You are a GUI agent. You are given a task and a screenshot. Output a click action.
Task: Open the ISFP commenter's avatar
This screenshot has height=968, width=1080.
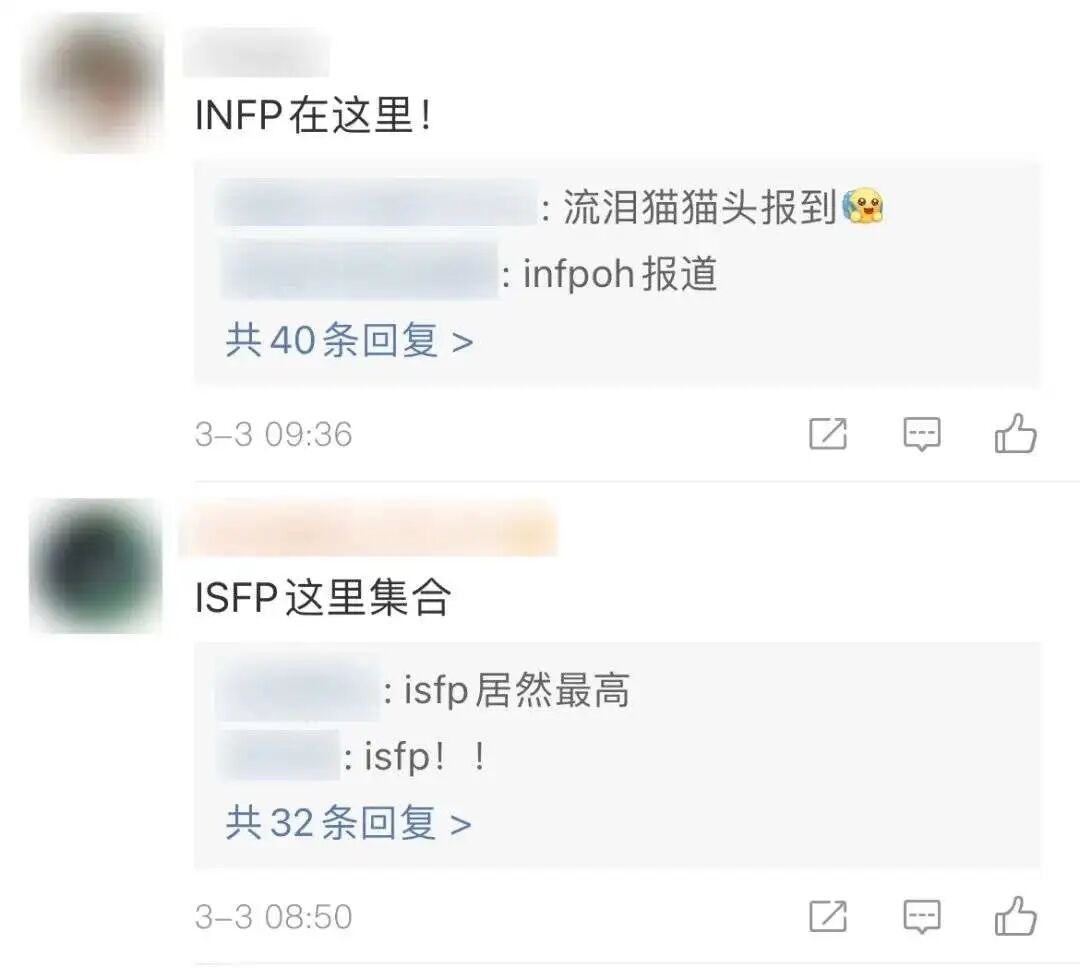point(96,565)
